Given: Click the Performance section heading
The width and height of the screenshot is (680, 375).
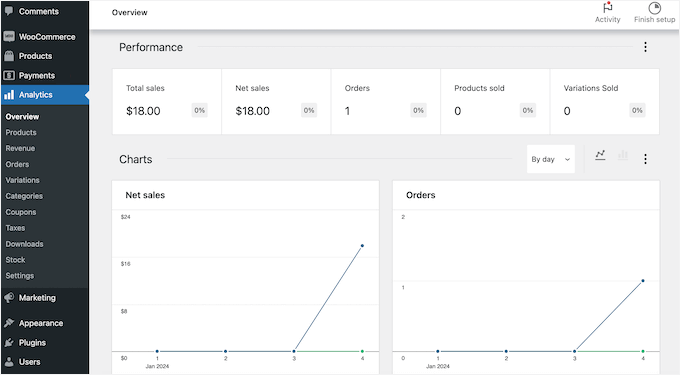Looking at the screenshot, I should [x=151, y=47].
